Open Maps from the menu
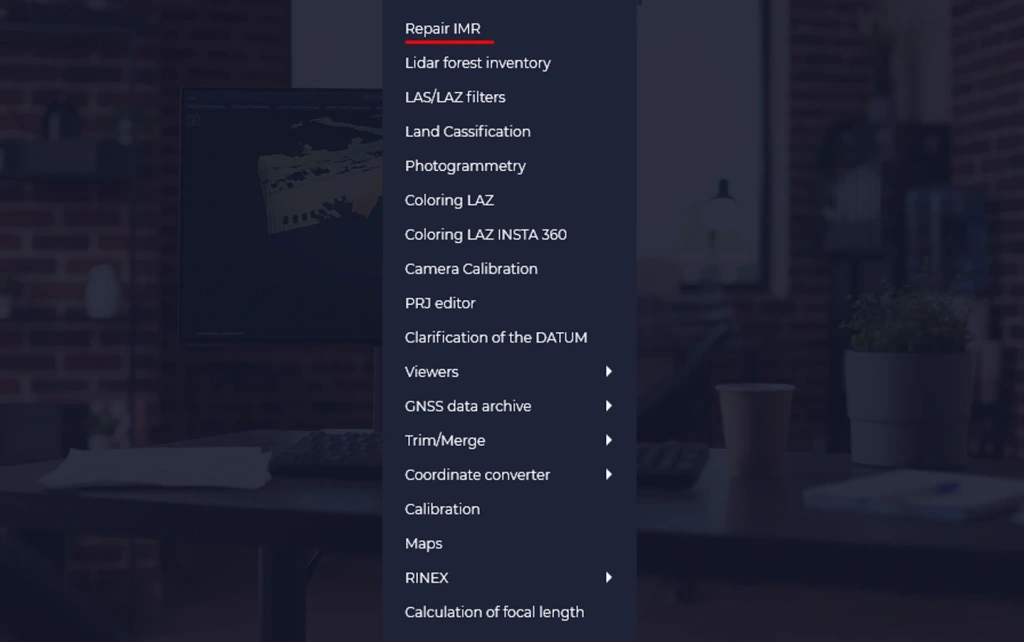The width and height of the screenshot is (1024, 642). (x=423, y=543)
